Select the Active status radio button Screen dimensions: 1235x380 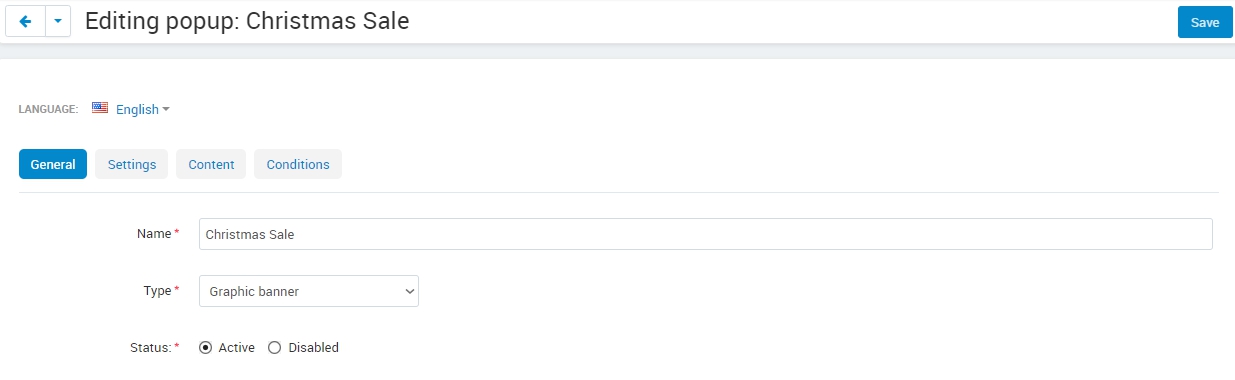coord(205,348)
